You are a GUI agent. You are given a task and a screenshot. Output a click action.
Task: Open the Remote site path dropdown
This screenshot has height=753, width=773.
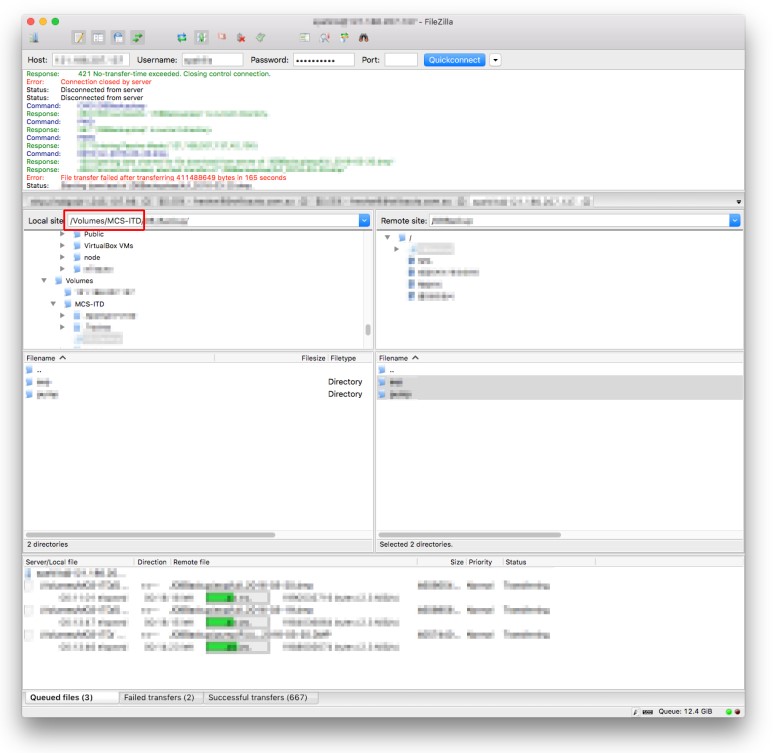click(735, 220)
